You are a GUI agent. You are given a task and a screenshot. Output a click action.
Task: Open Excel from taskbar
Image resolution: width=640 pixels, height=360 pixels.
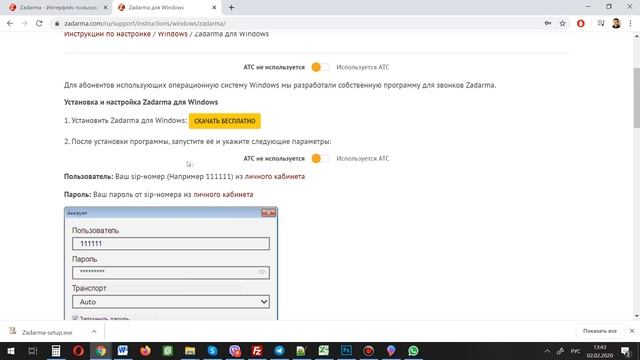(324, 351)
